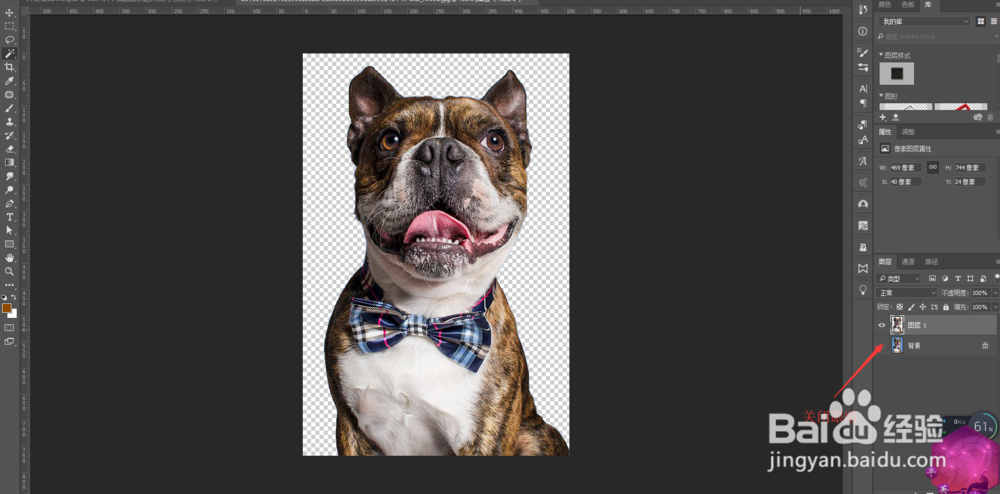This screenshot has height=494, width=1000.
Task: Select the Dodge tool
Action: 10,190
